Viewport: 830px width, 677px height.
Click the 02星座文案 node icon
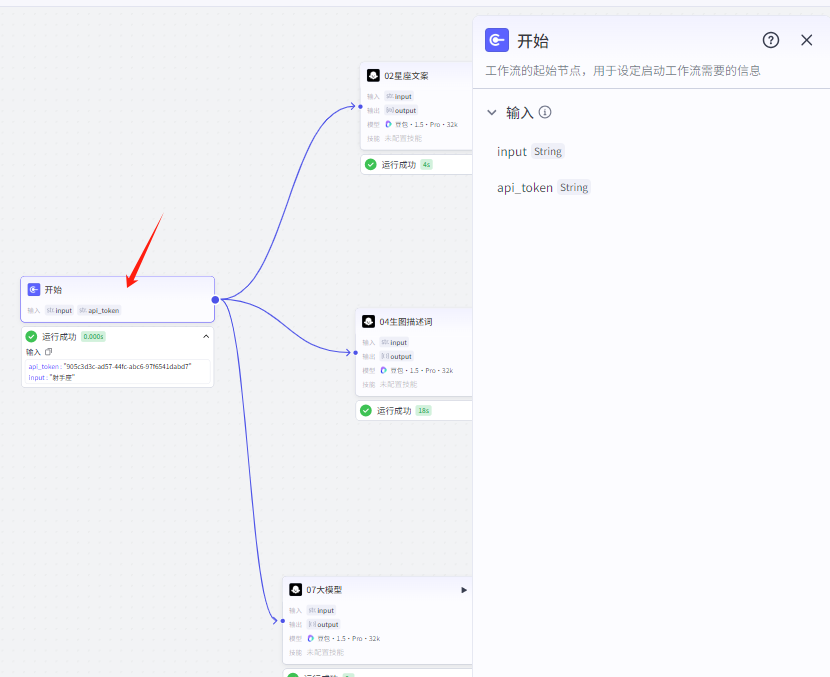373,76
